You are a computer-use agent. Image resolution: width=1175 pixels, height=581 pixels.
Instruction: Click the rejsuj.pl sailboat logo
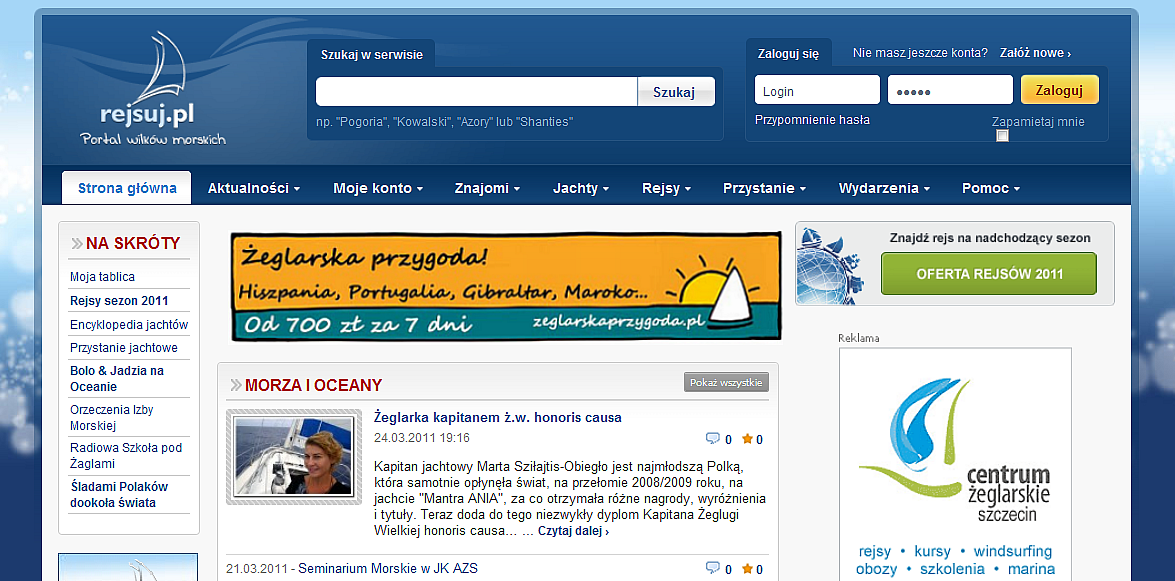tap(152, 88)
